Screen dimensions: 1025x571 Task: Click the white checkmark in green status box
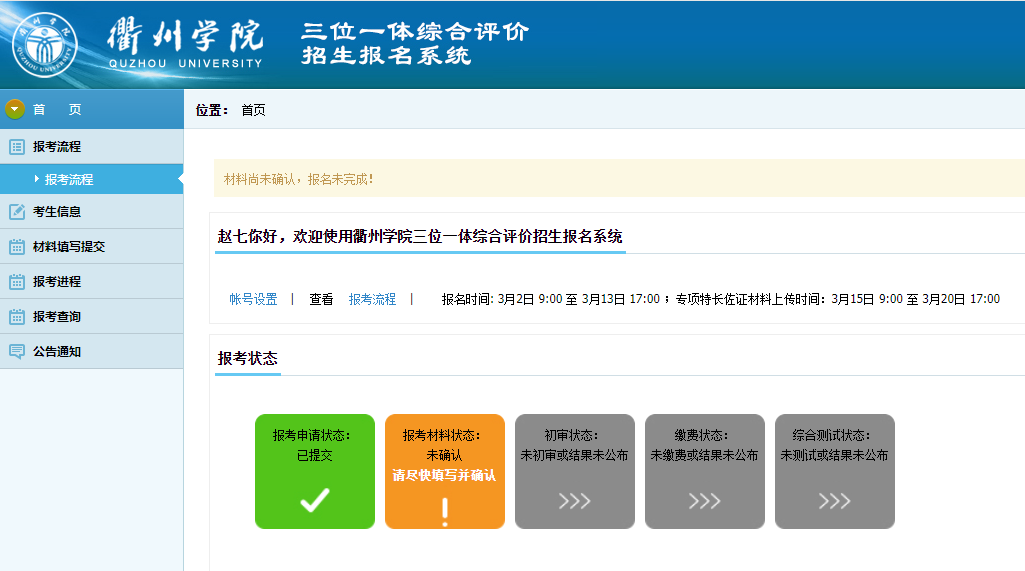[x=315, y=501]
